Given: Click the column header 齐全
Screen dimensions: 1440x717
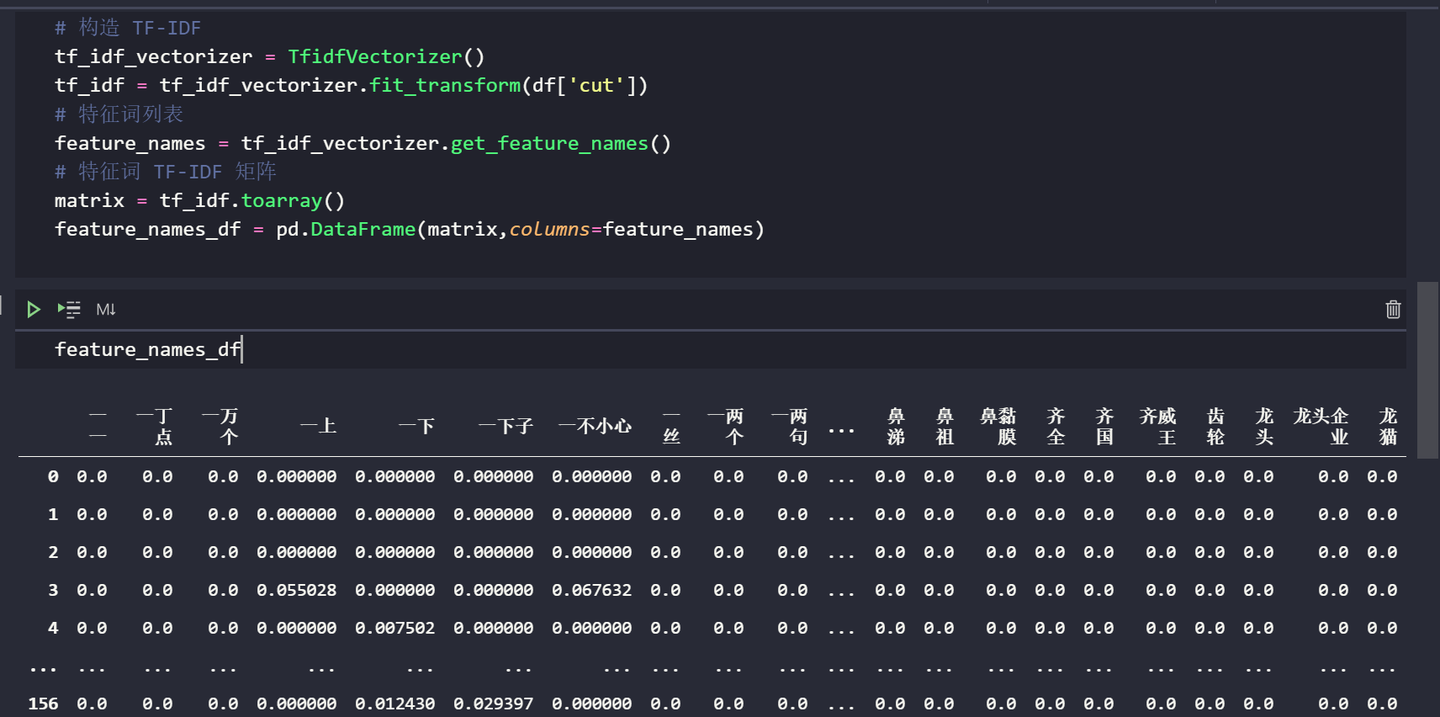Looking at the screenshot, I should [x=1056, y=427].
